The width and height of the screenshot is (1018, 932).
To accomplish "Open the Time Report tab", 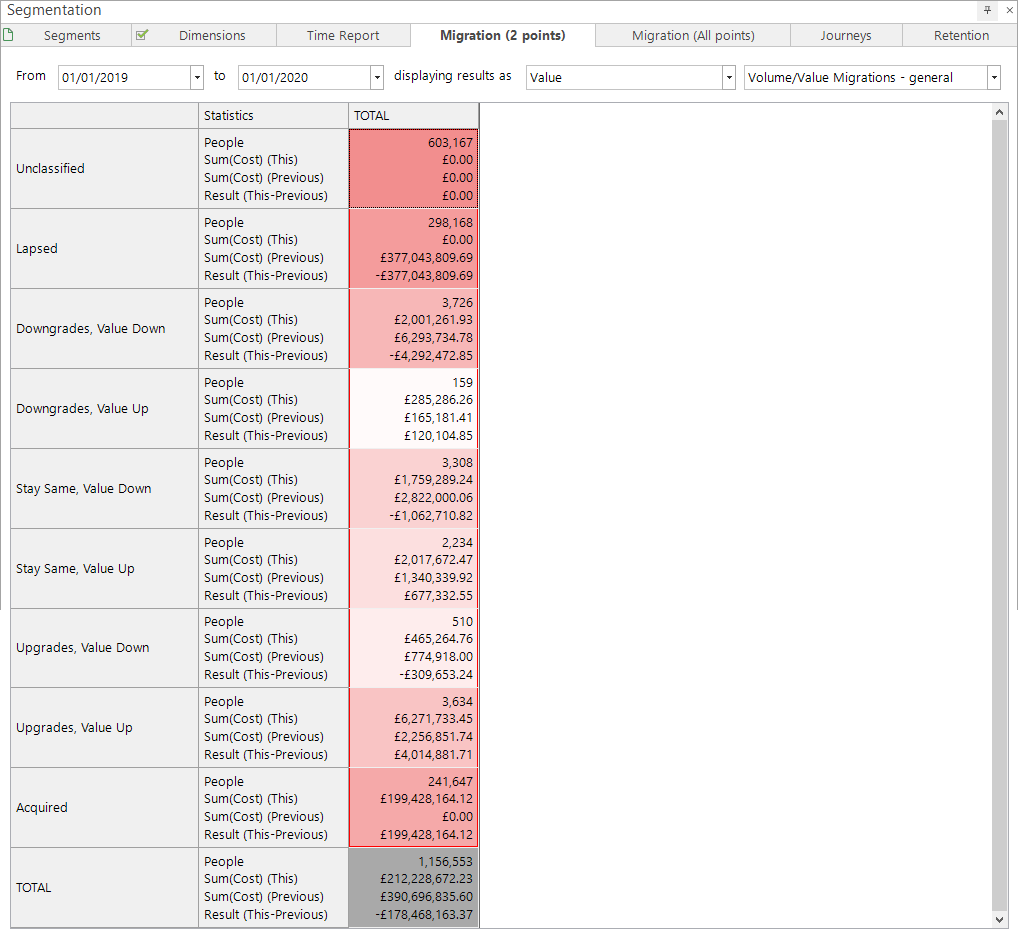I will (343, 36).
